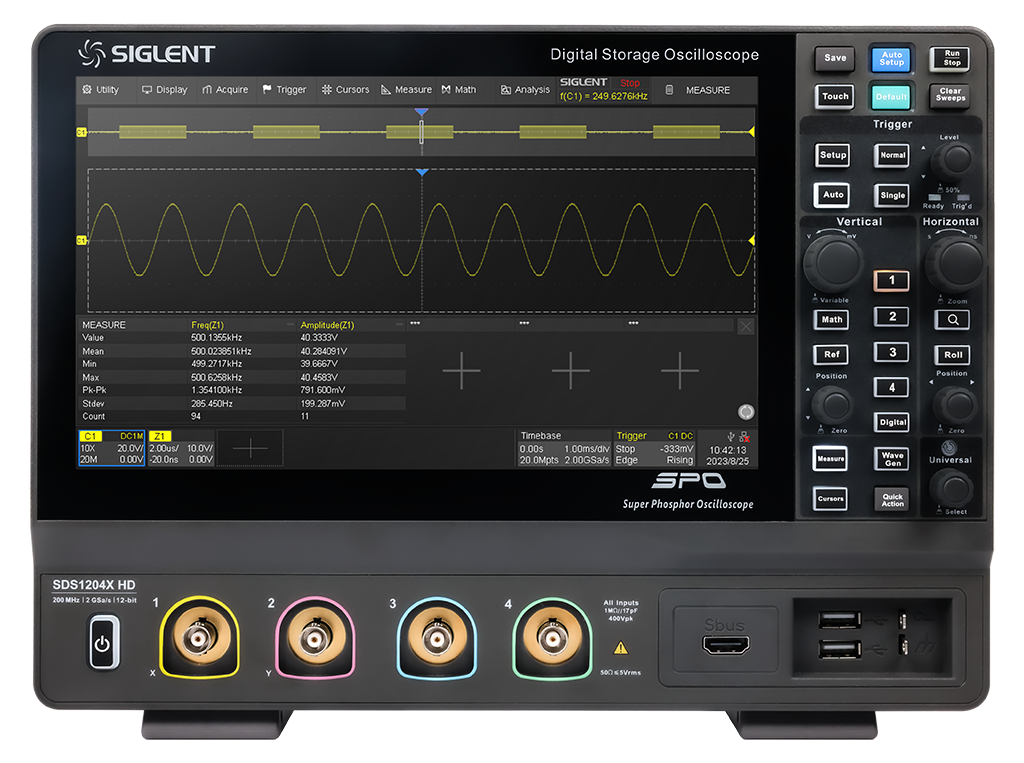The image size is (1024, 763).
Task: Open the Utility menu
Action: (101, 89)
